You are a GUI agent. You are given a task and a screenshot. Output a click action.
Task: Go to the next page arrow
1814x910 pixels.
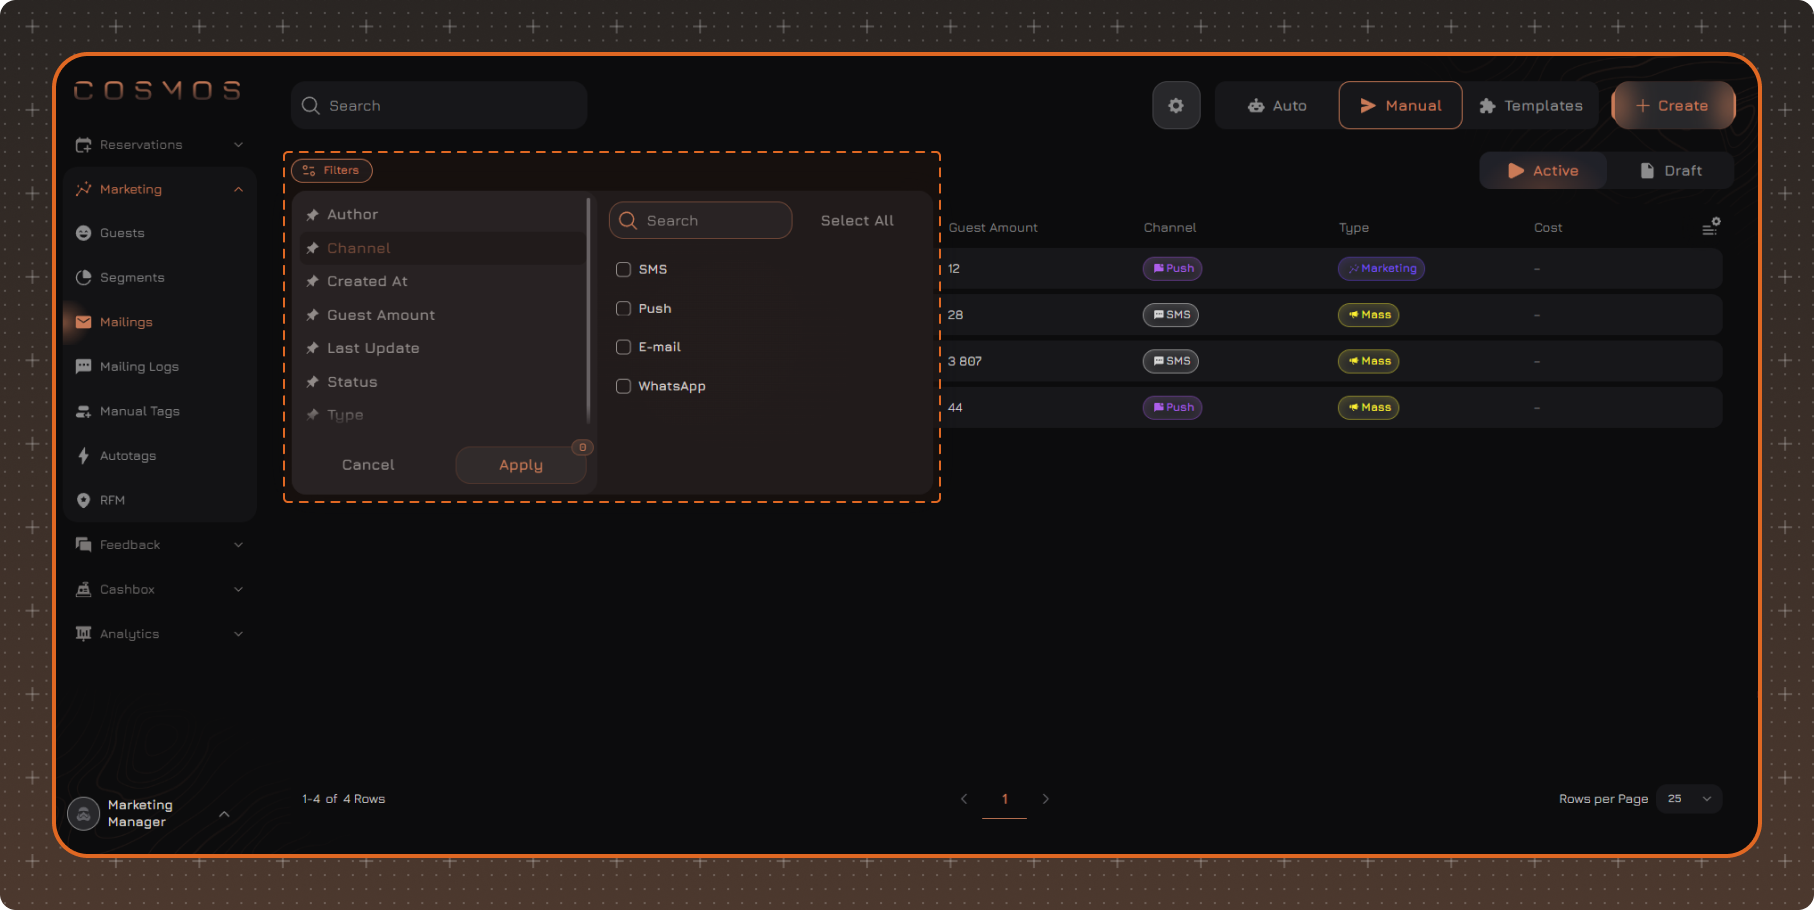pos(1046,799)
